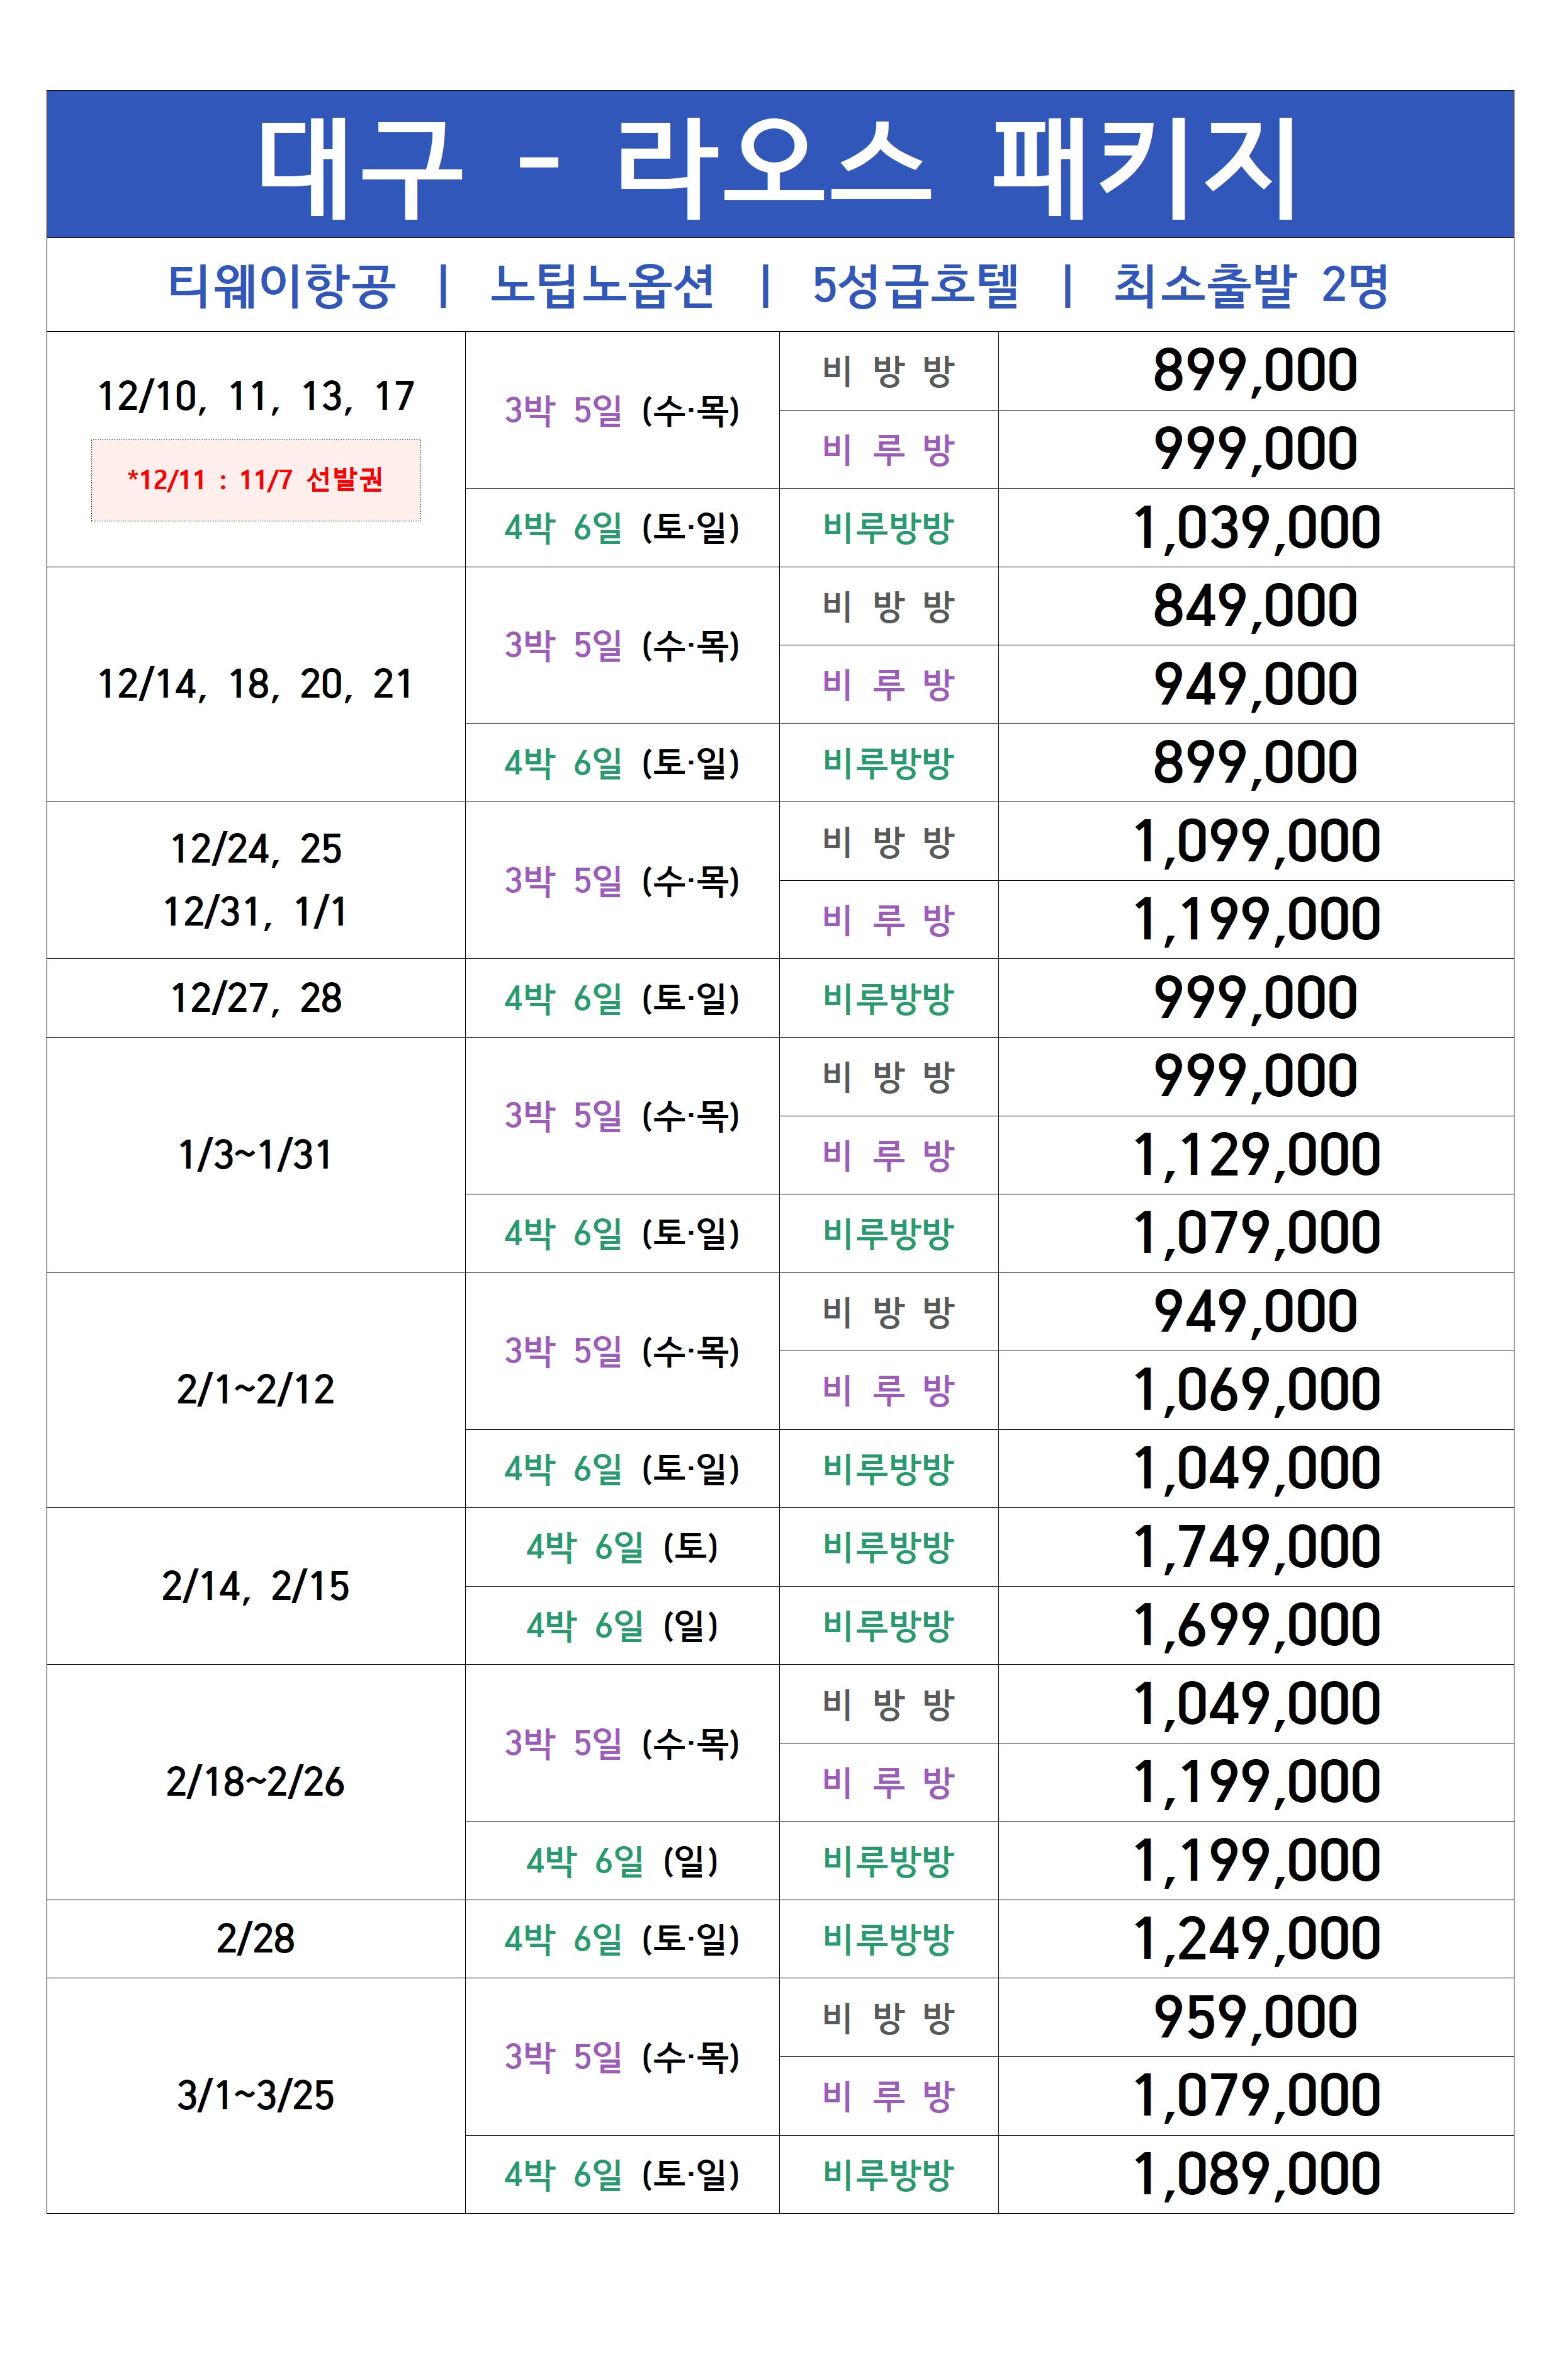Click the 1/3~1/31 date range cell
Image resolution: width=1561 pixels, height=2380 pixels.
tap(256, 1155)
